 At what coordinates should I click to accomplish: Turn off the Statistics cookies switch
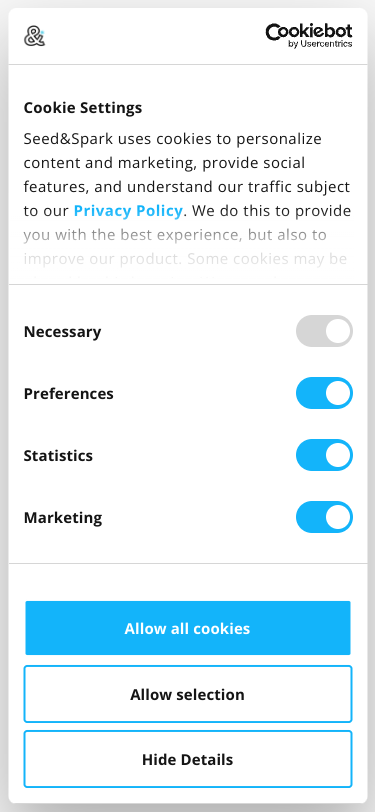tap(324, 455)
